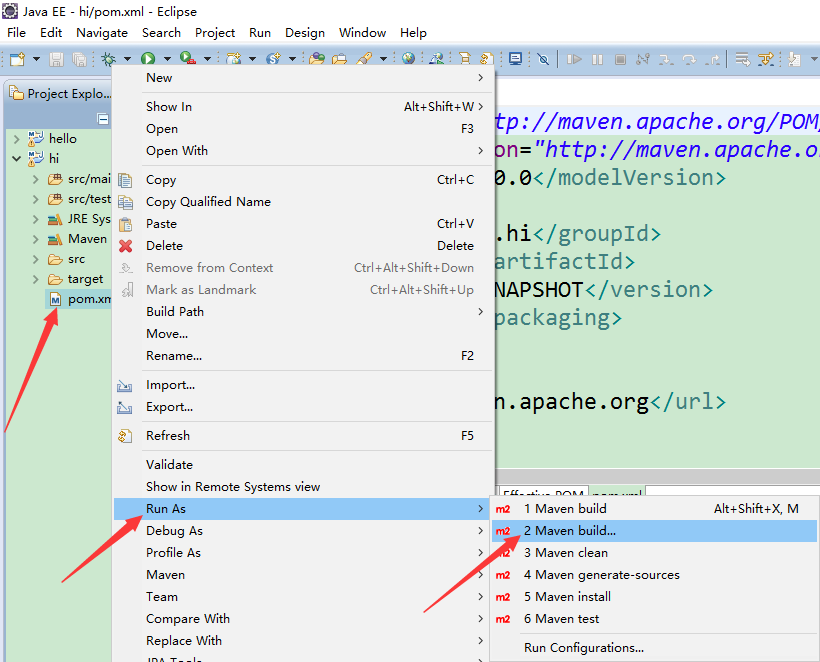The height and width of the screenshot is (662, 820).
Task: Open the New submenu in context menu
Action: pos(304,78)
